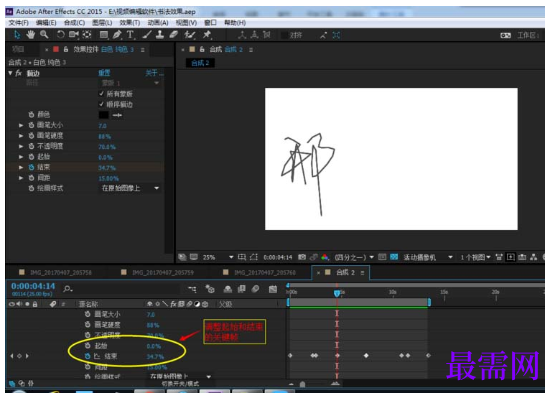Viewport: 558px width, 397px height.
Task: Click the current time 0:00:04:14 field
Action: point(33,286)
